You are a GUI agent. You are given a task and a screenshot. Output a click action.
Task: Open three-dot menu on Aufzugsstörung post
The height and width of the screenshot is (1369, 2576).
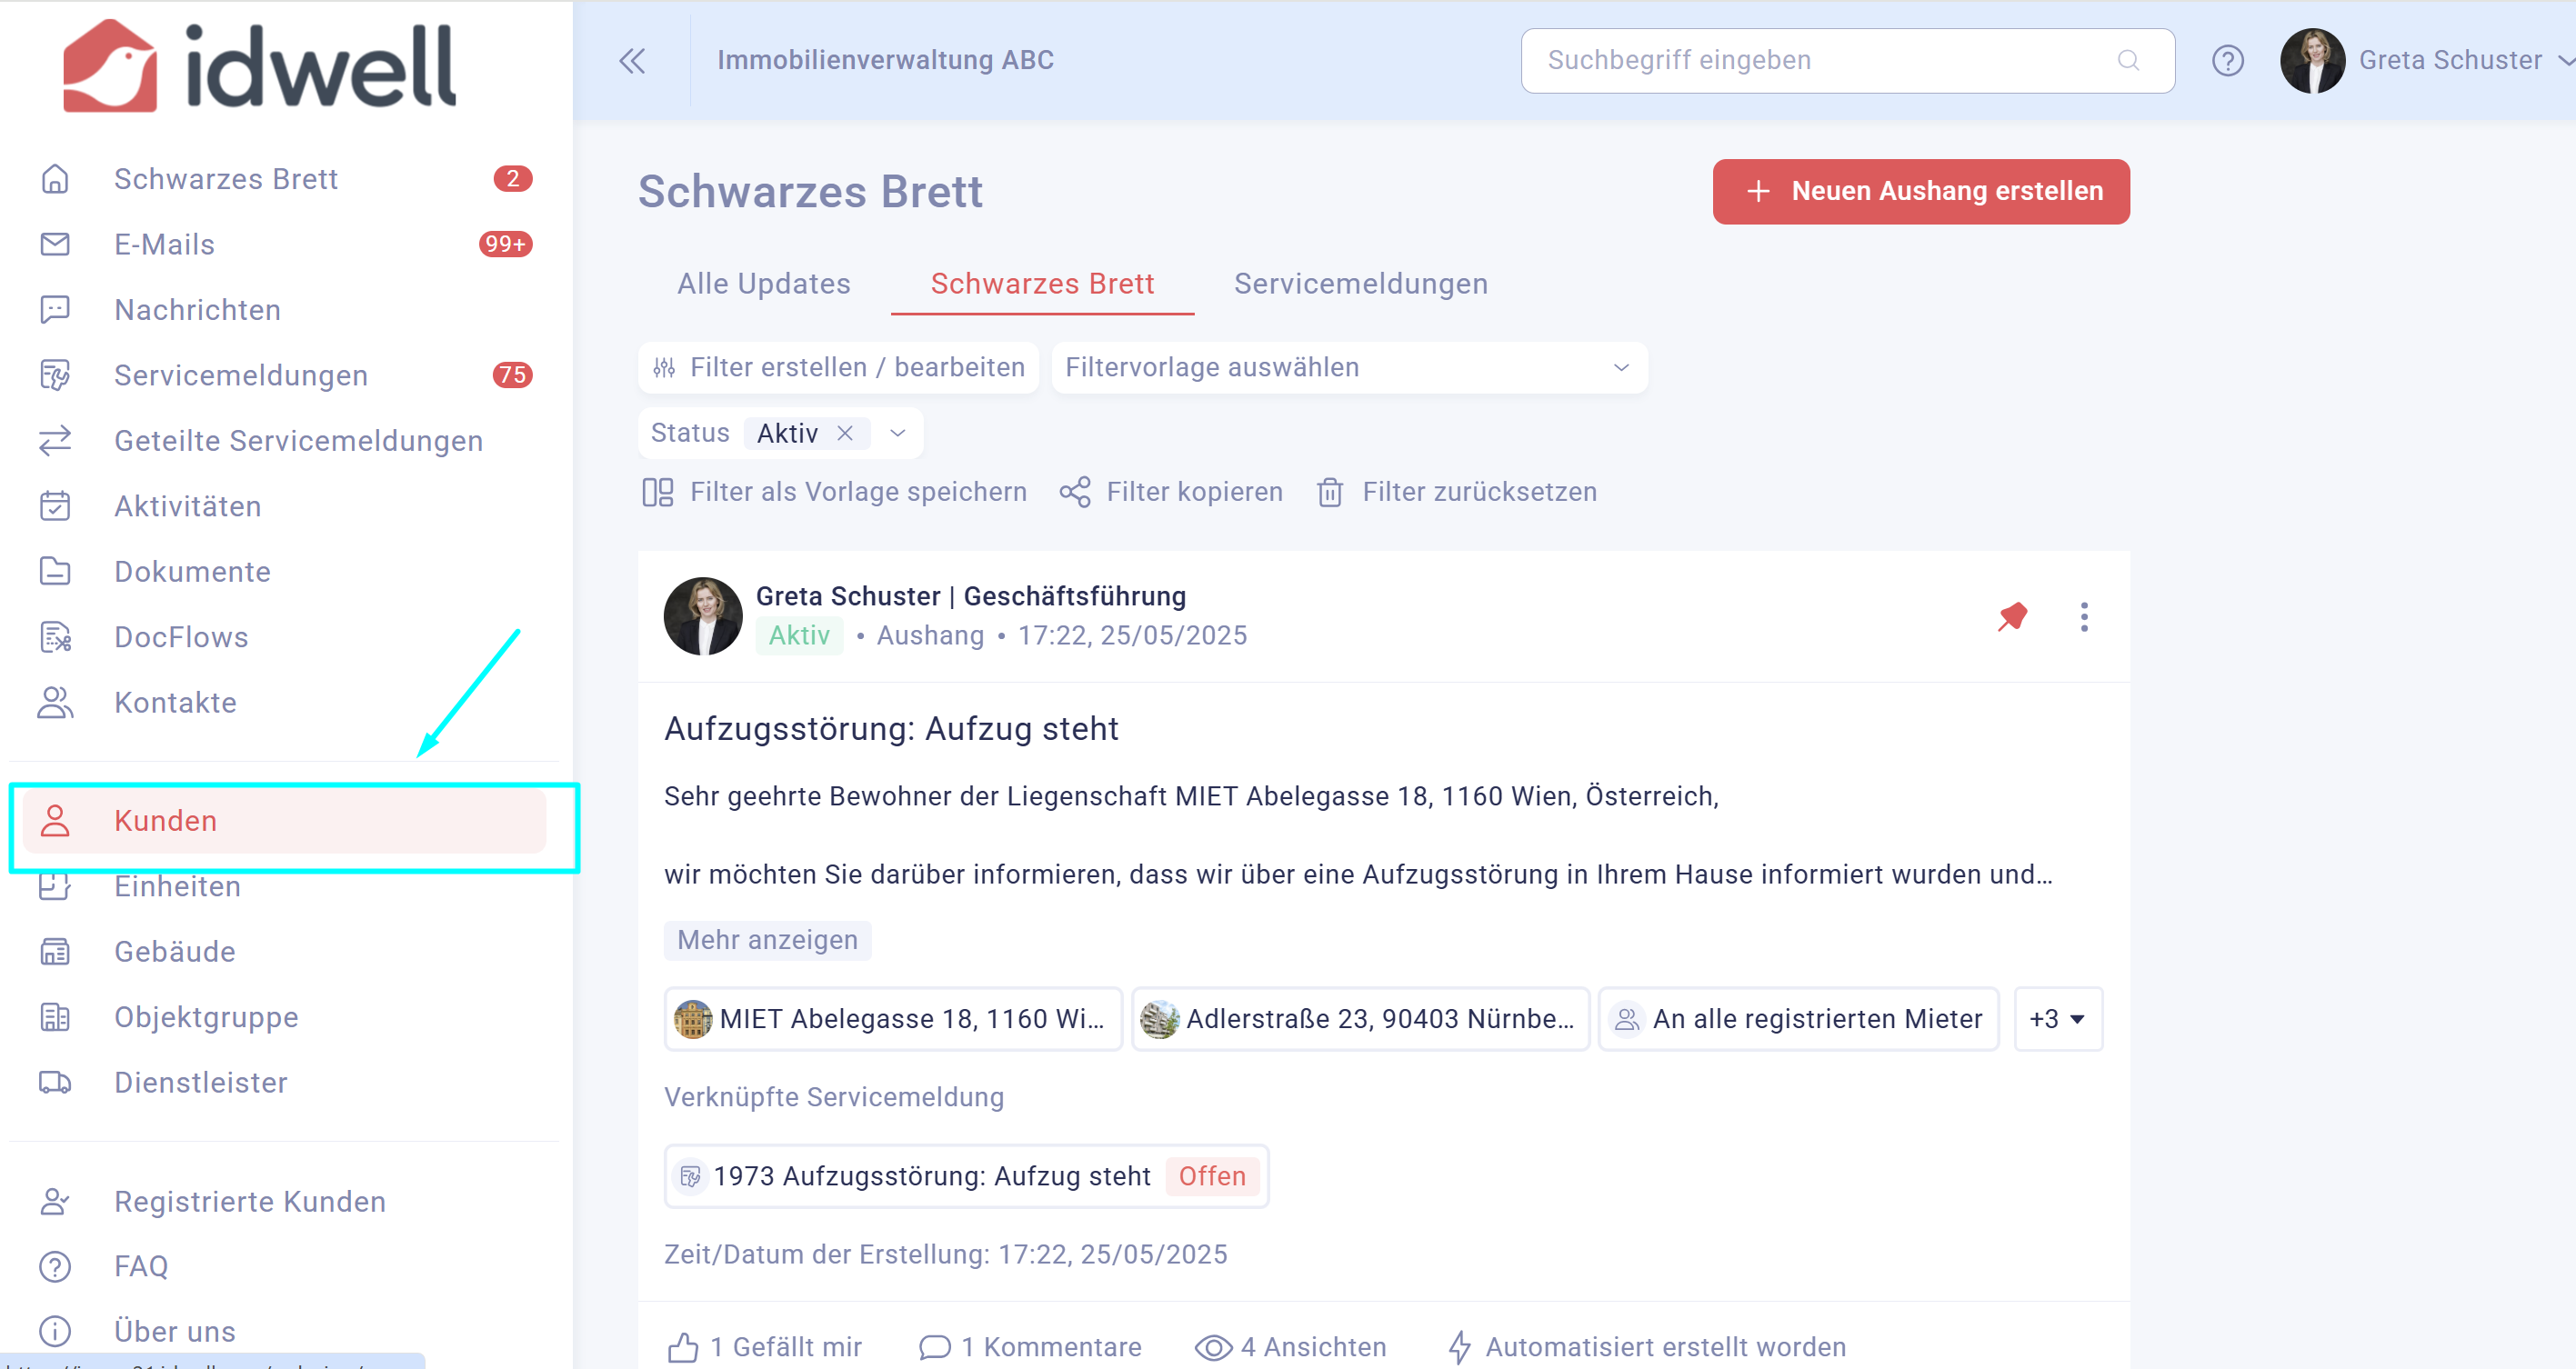pyautogui.click(x=2084, y=617)
